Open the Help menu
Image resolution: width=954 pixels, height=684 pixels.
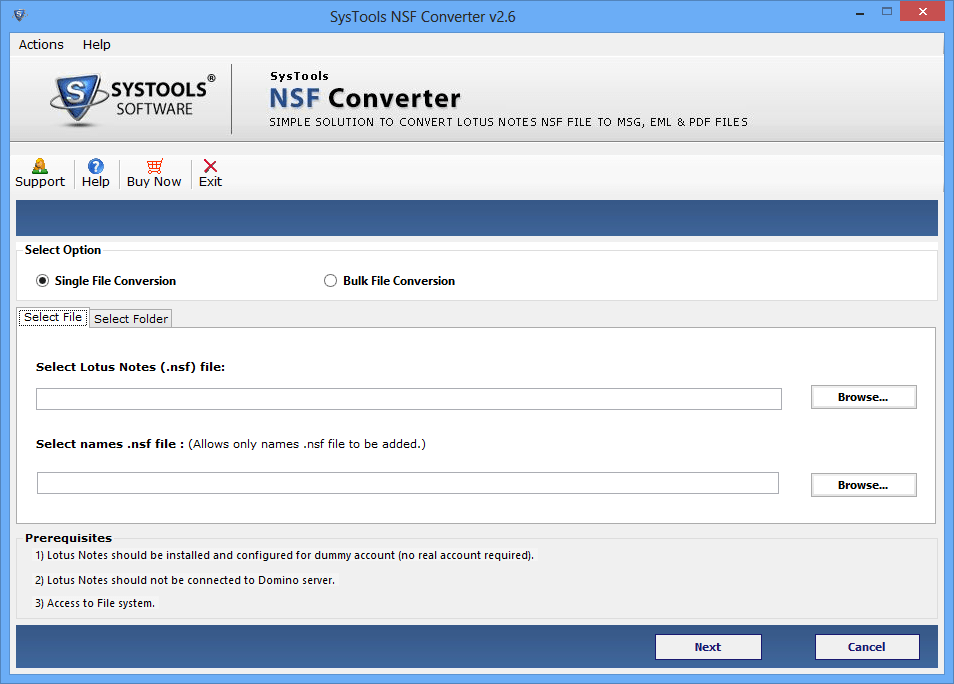coord(96,44)
